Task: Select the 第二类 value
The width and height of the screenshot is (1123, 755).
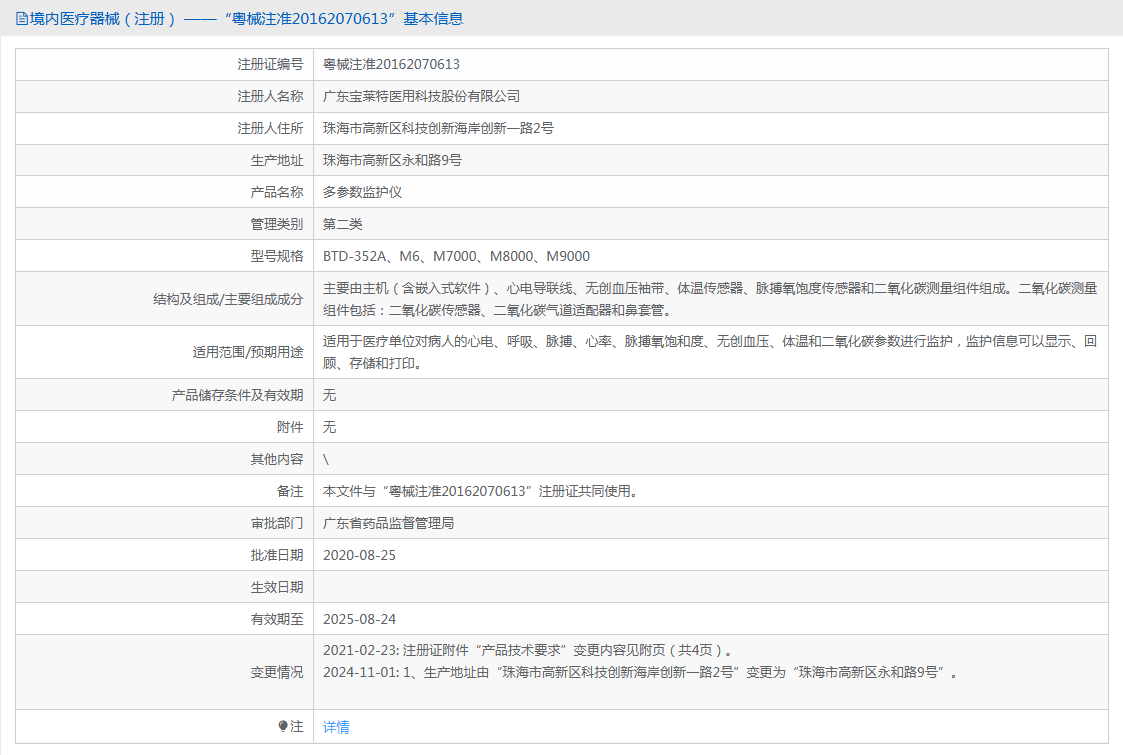Action: click(343, 224)
